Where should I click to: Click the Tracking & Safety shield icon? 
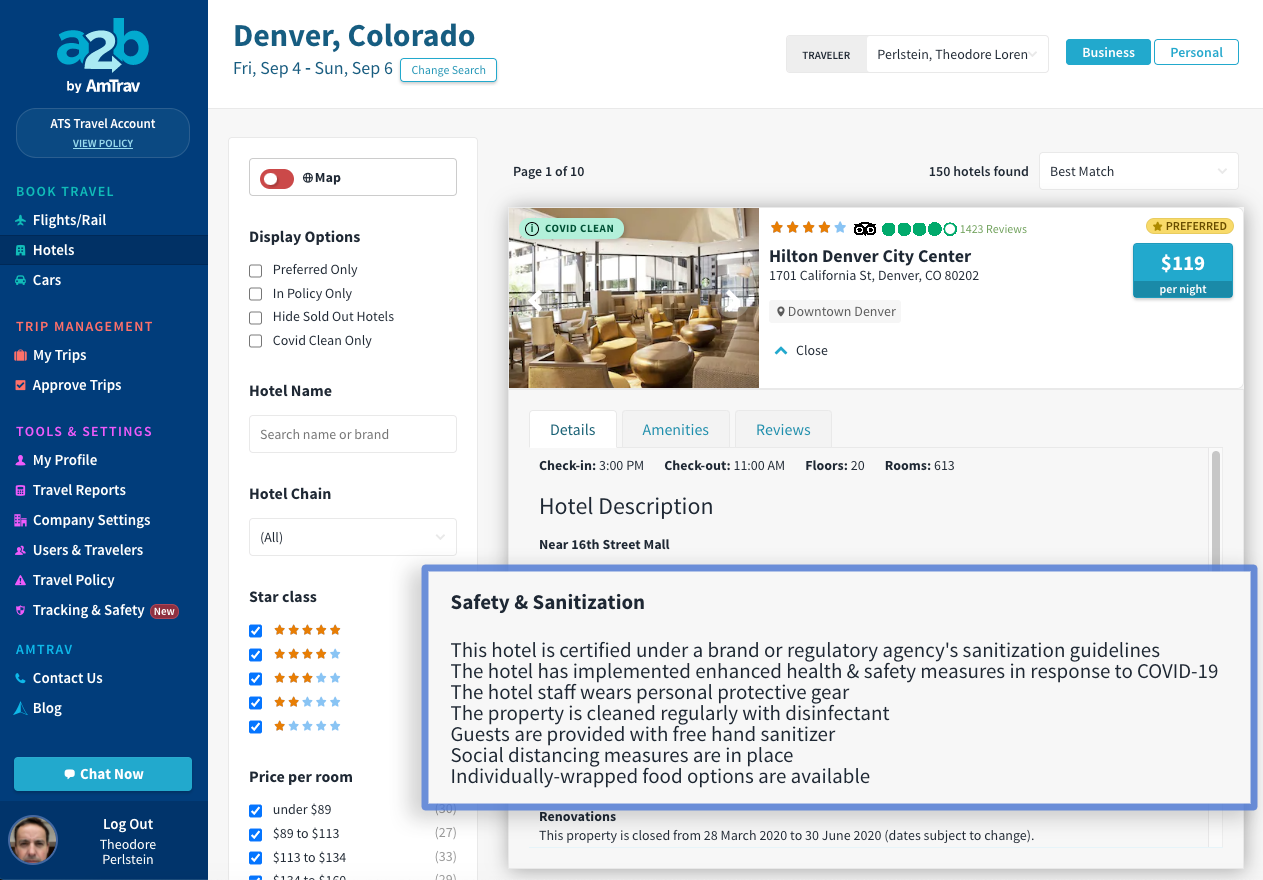pyautogui.click(x=21, y=610)
